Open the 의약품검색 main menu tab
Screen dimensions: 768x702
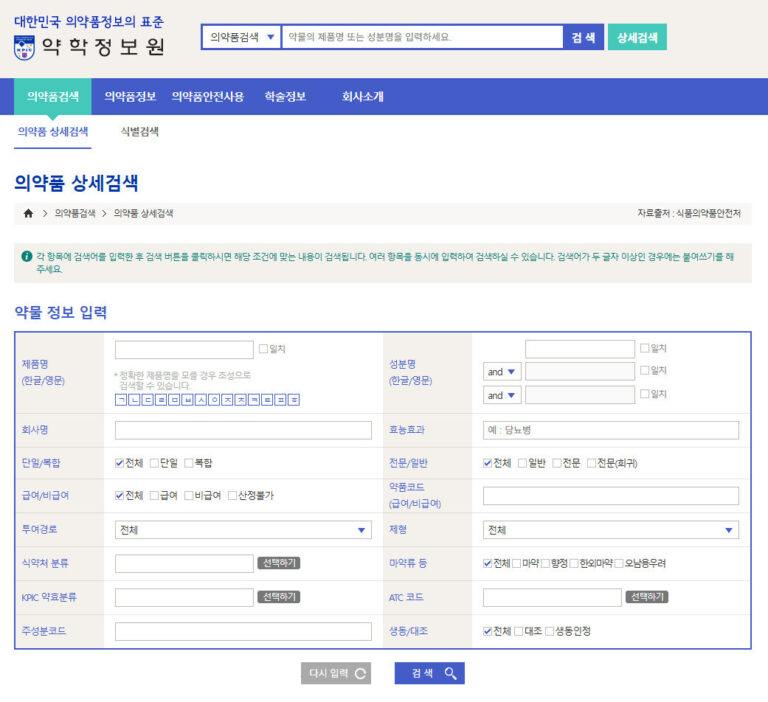[52, 97]
